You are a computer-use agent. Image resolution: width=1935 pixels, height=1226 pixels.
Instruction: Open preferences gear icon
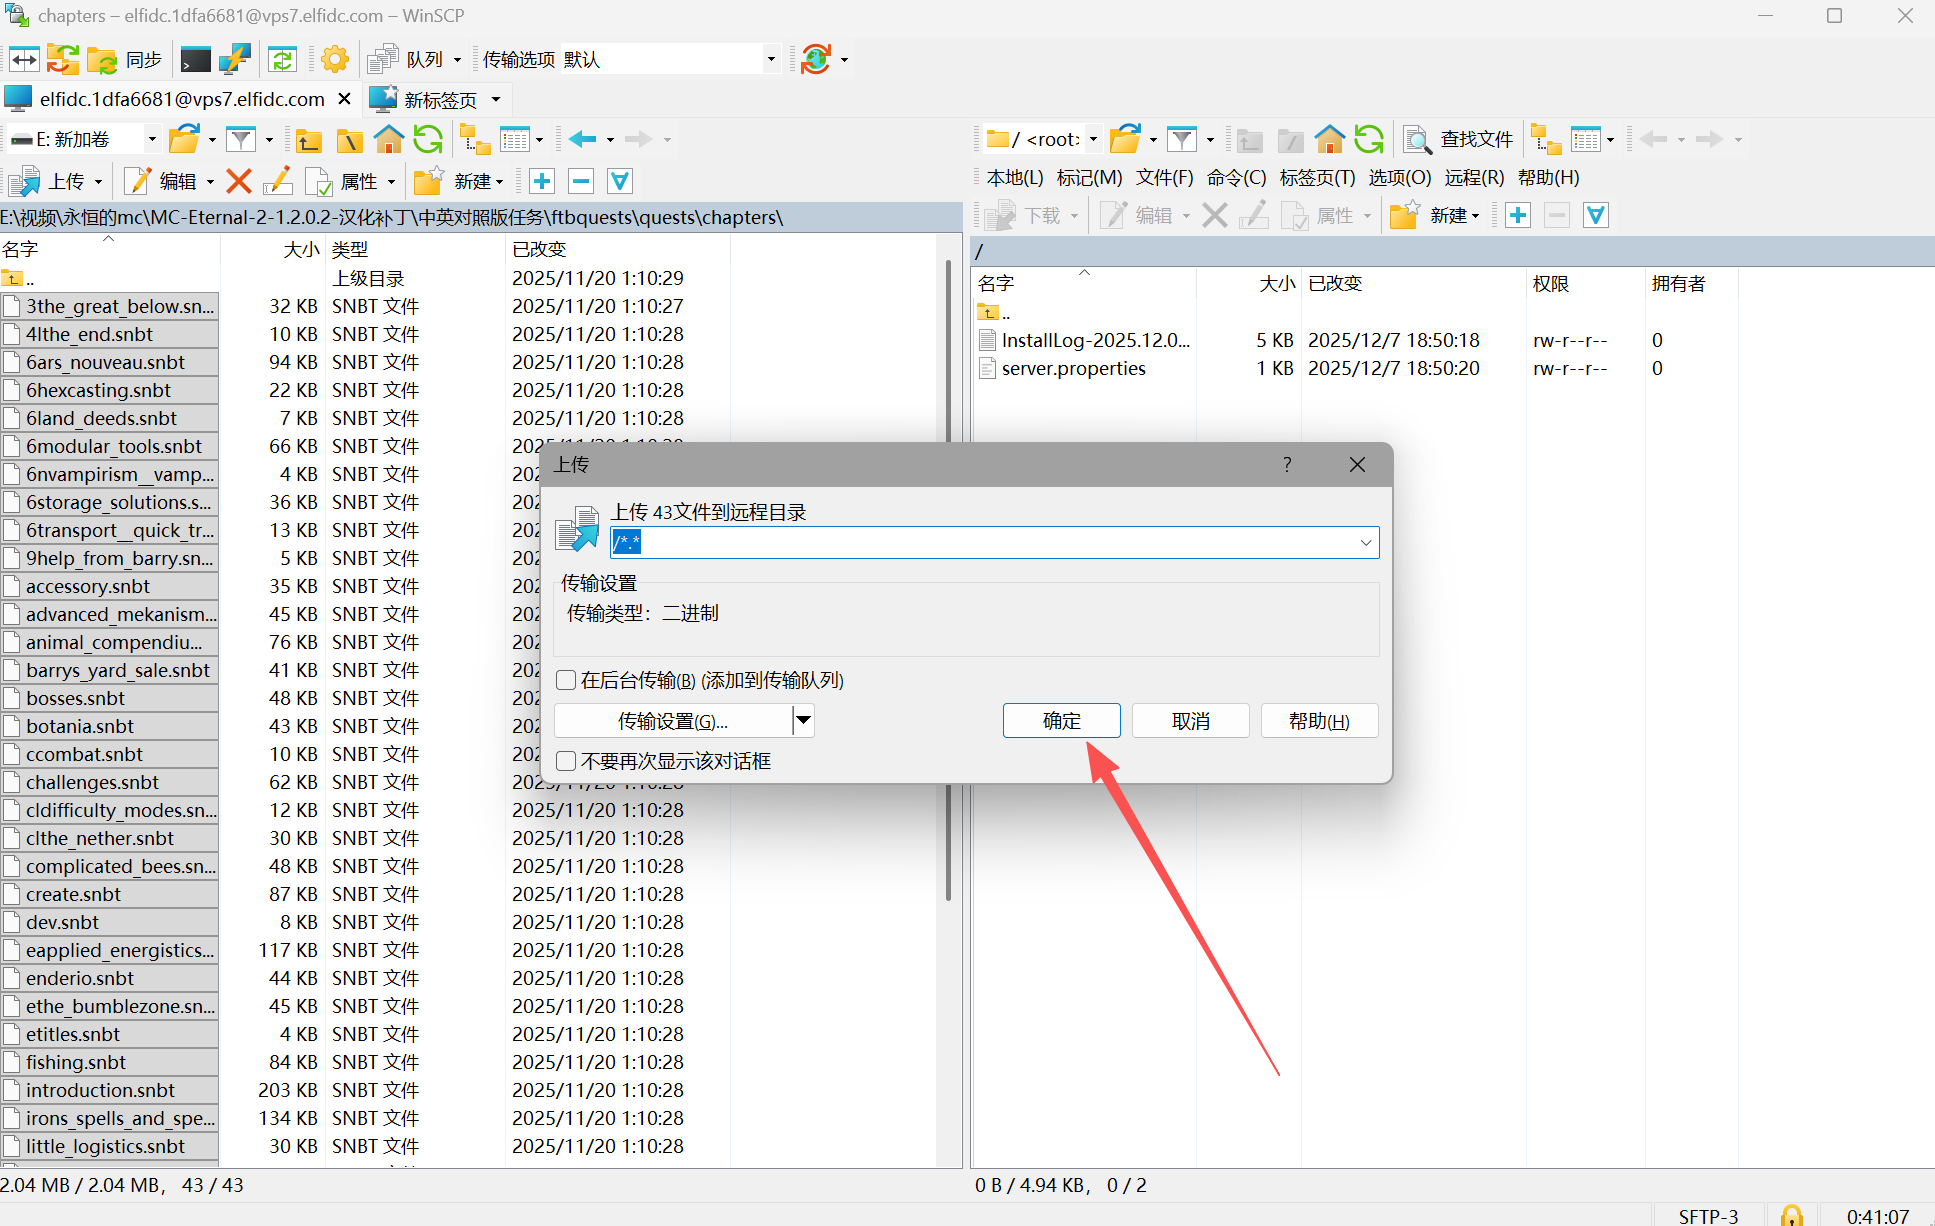pos(335,59)
